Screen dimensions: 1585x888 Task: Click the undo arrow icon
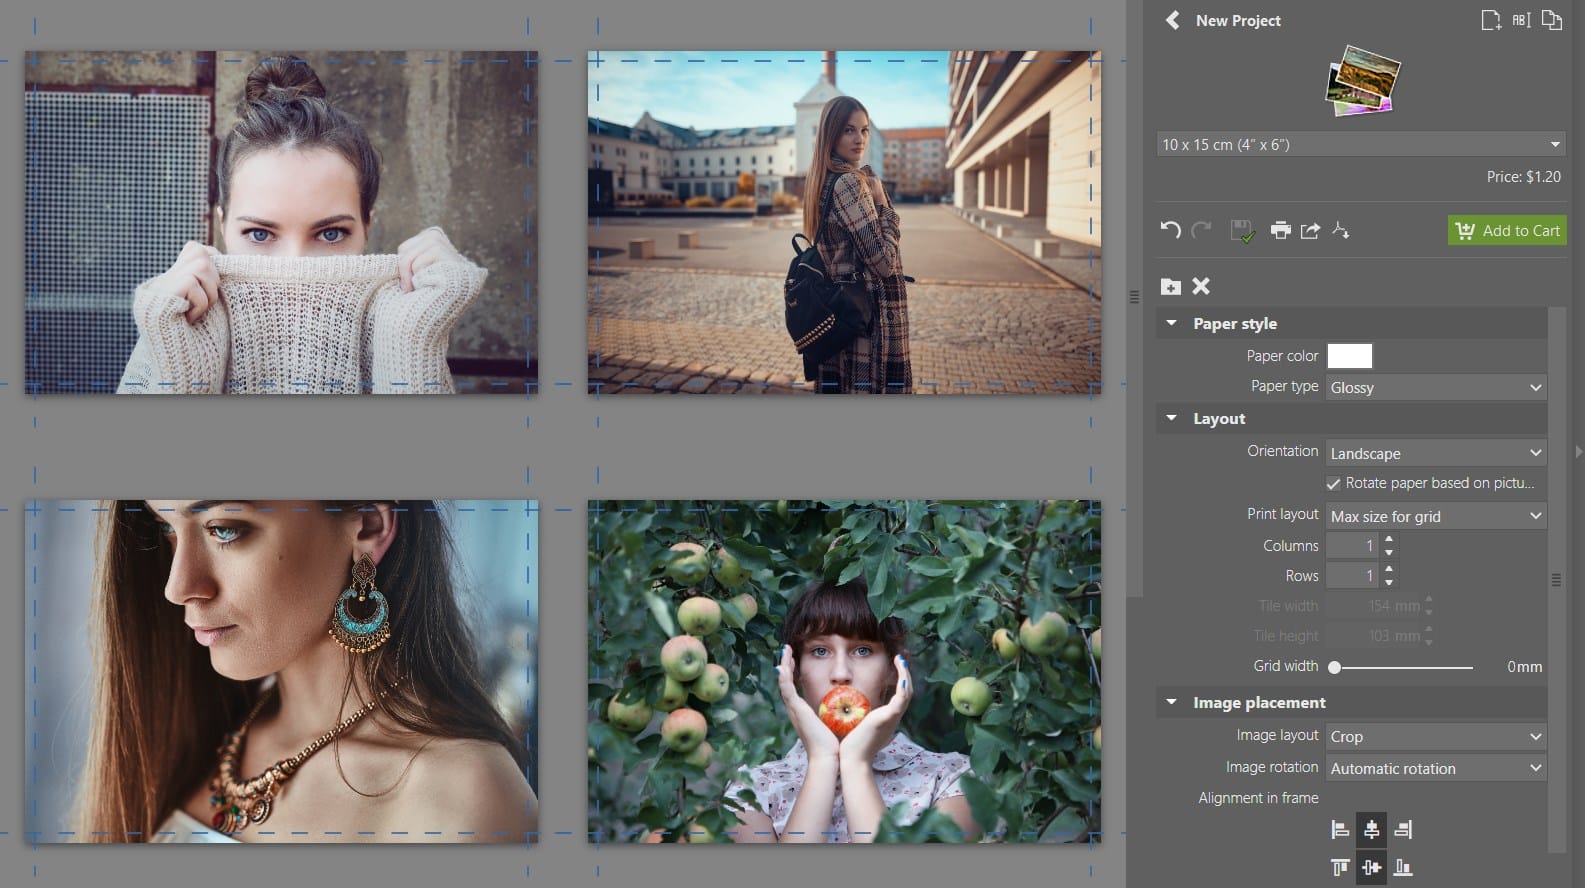pos(1170,230)
